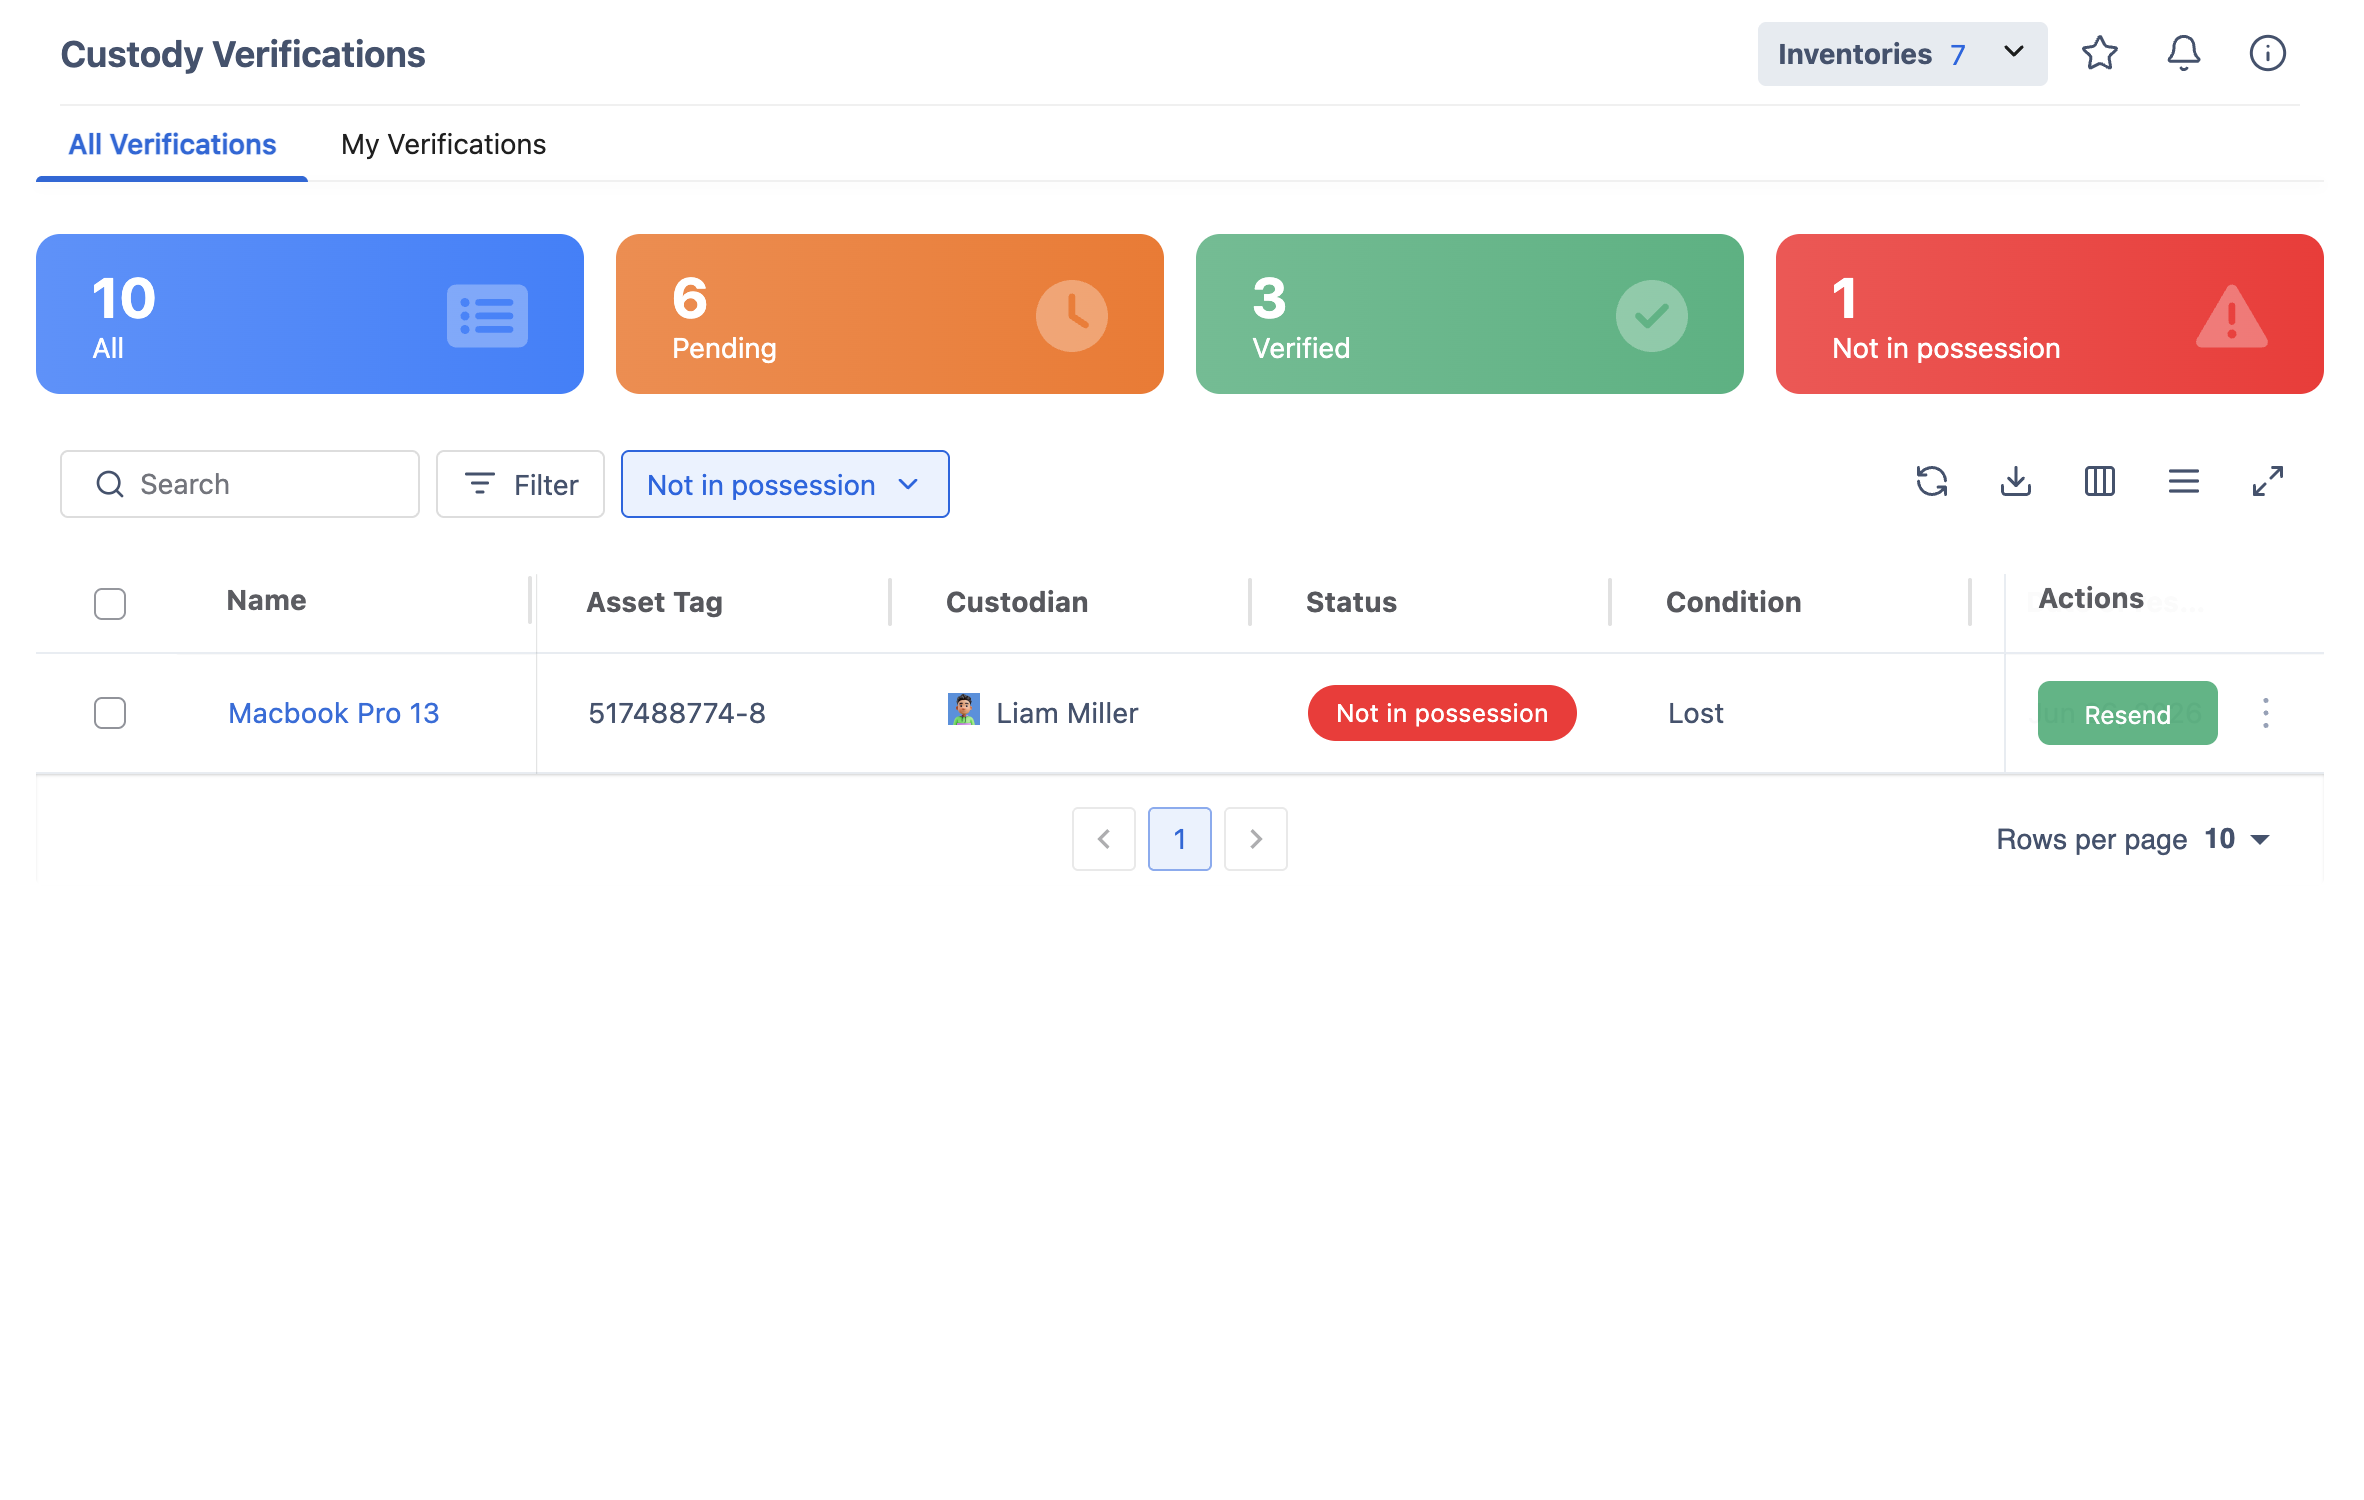
Task: Click the favorite star icon
Action: tap(2099, 53)
